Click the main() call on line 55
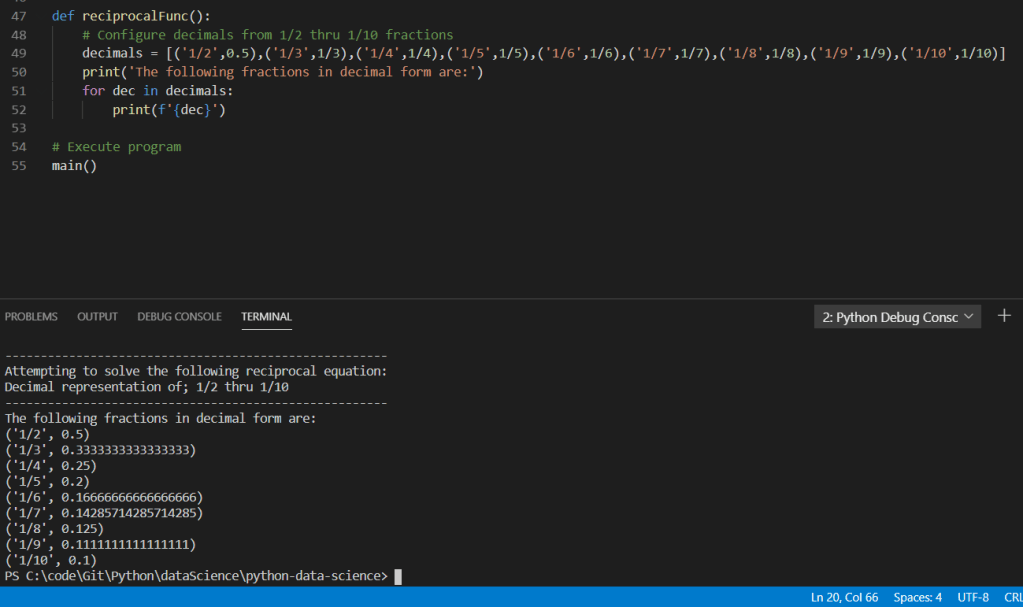The width and height of the screenshot is (1023, 607). (74, 165)
